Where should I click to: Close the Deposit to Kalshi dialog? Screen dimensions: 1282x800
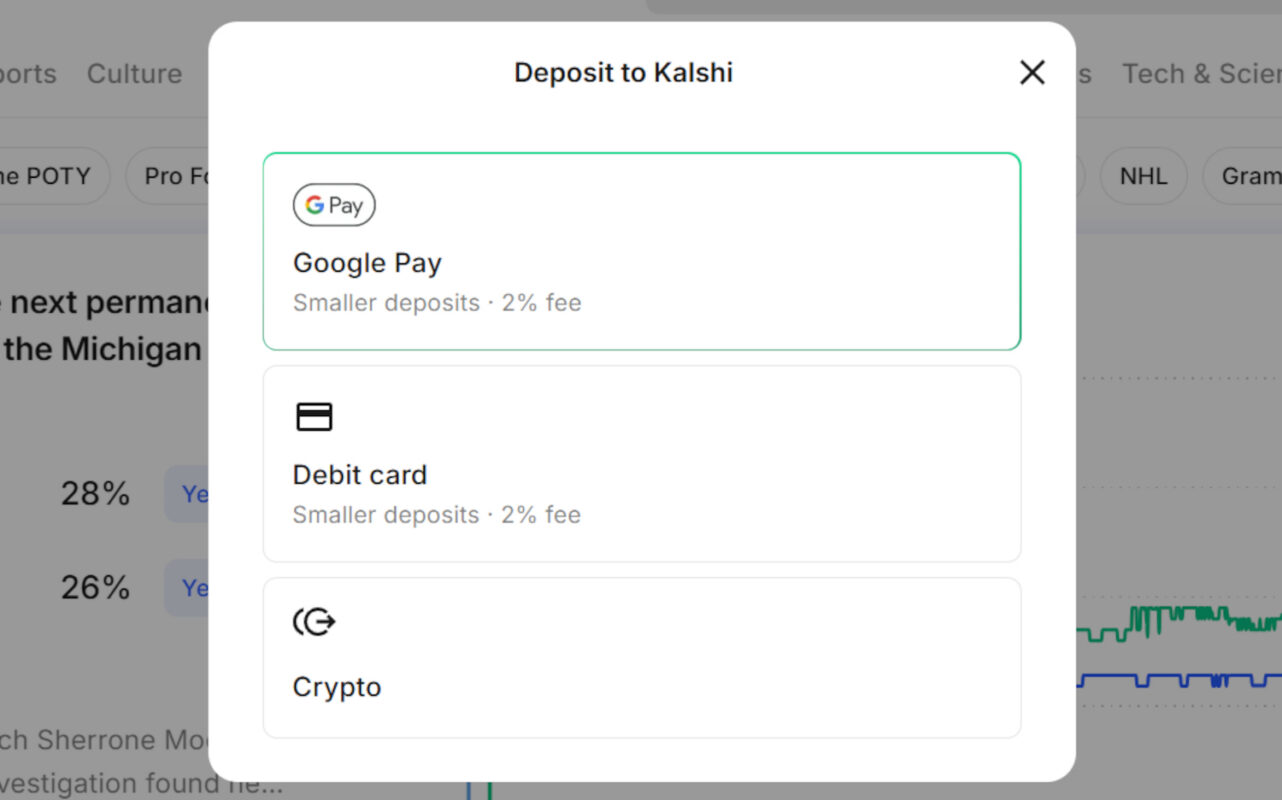1032,72
